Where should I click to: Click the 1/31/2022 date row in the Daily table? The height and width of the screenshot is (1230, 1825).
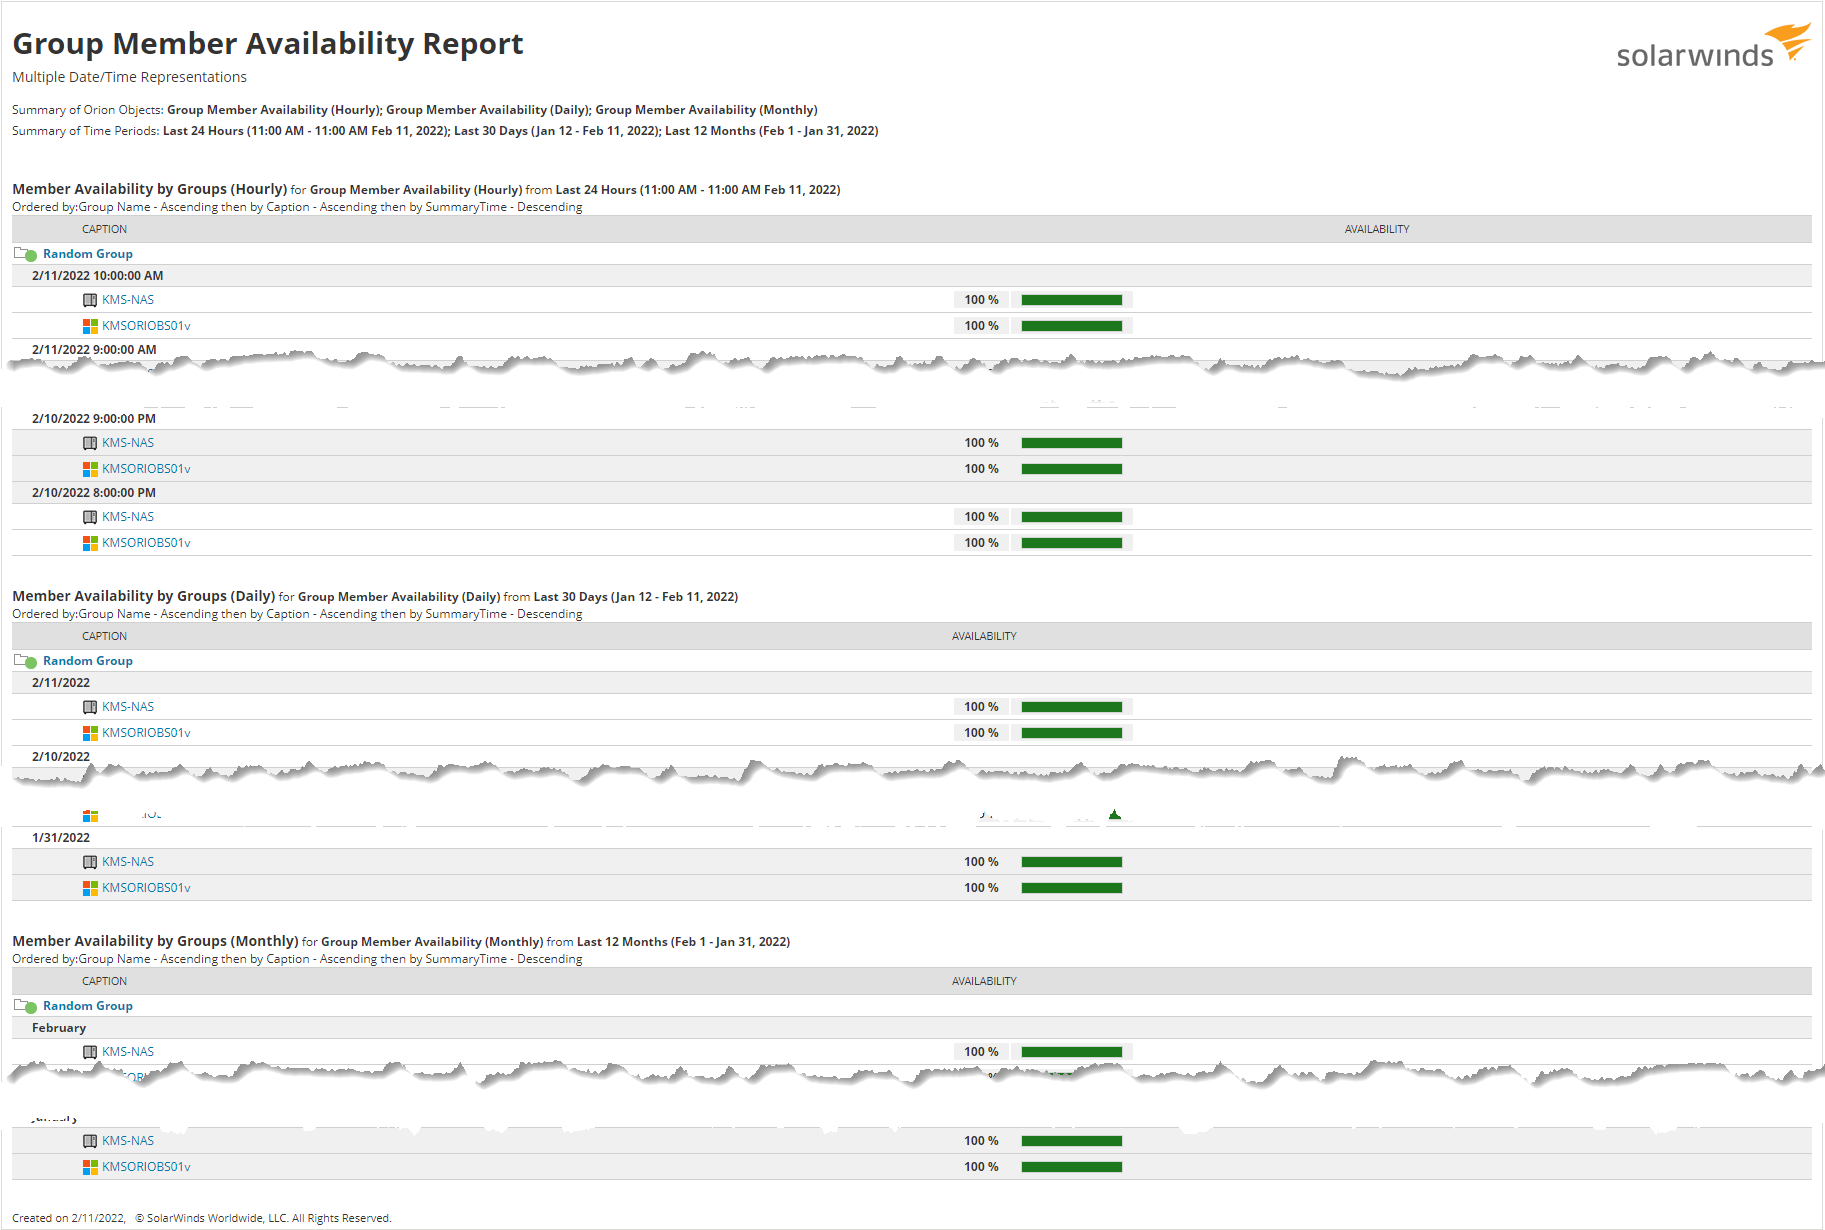pyautogui.click(x=912, y=838)
